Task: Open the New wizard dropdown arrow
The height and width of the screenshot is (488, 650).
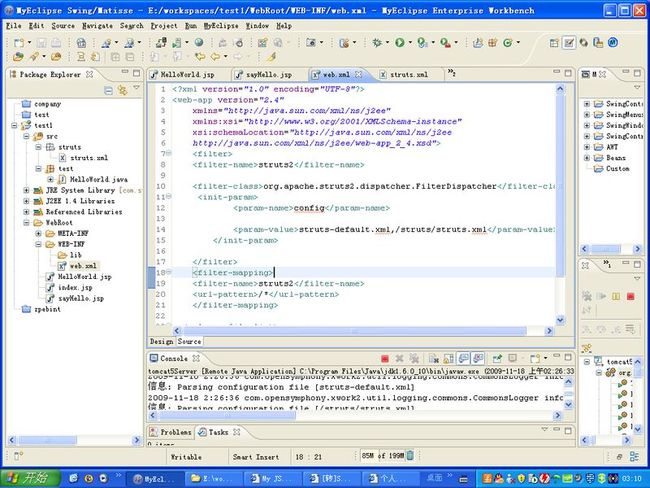Action: click(29, 42)
